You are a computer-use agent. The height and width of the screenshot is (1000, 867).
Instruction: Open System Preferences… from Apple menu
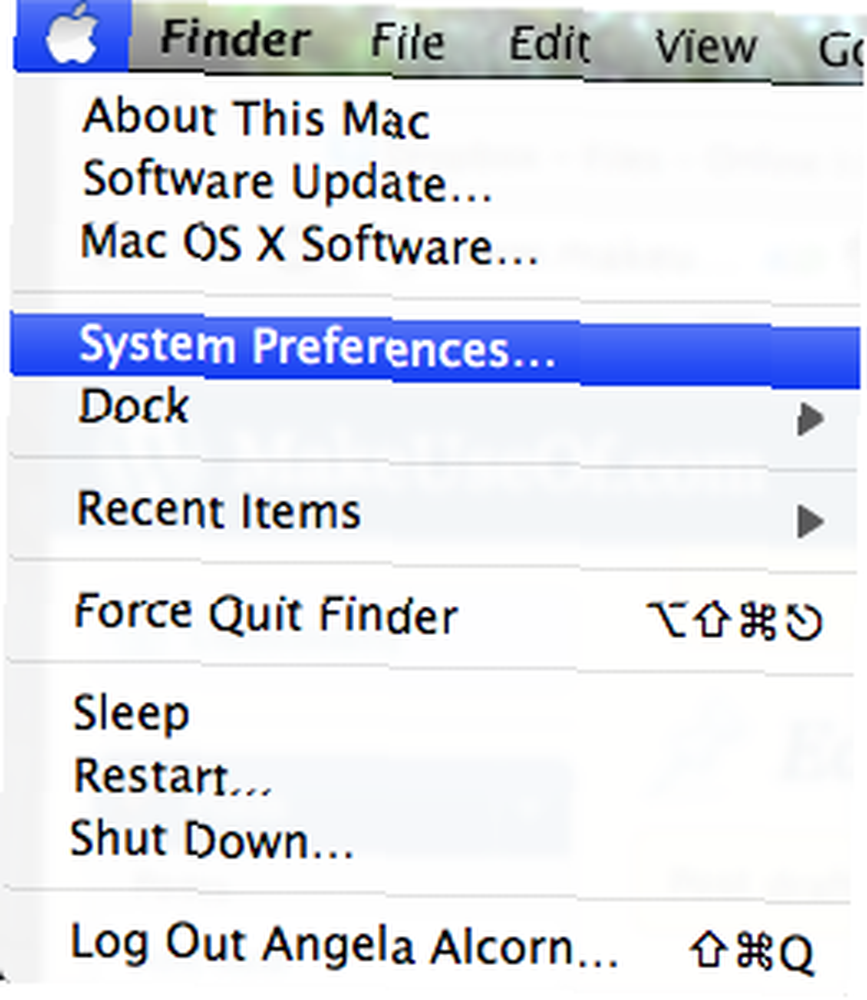435,349
